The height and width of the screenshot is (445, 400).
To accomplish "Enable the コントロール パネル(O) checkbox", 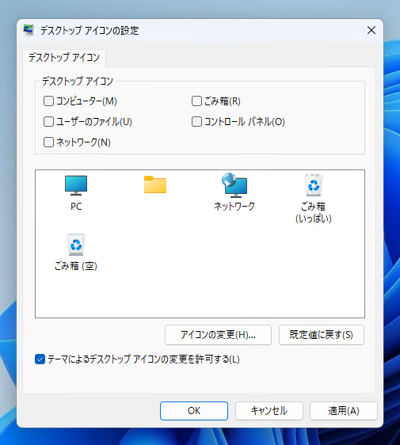I will (197, 122).
